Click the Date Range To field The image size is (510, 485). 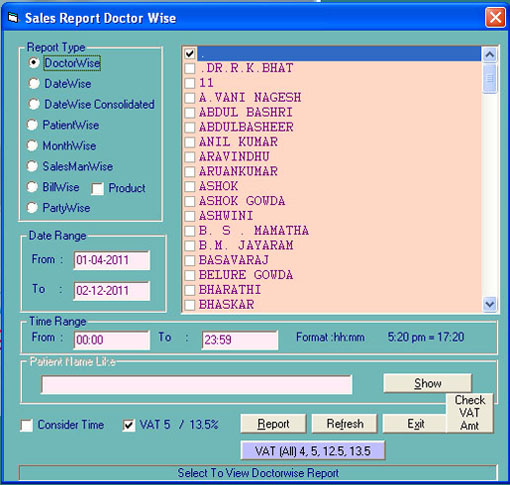click(x=112, y=291)
